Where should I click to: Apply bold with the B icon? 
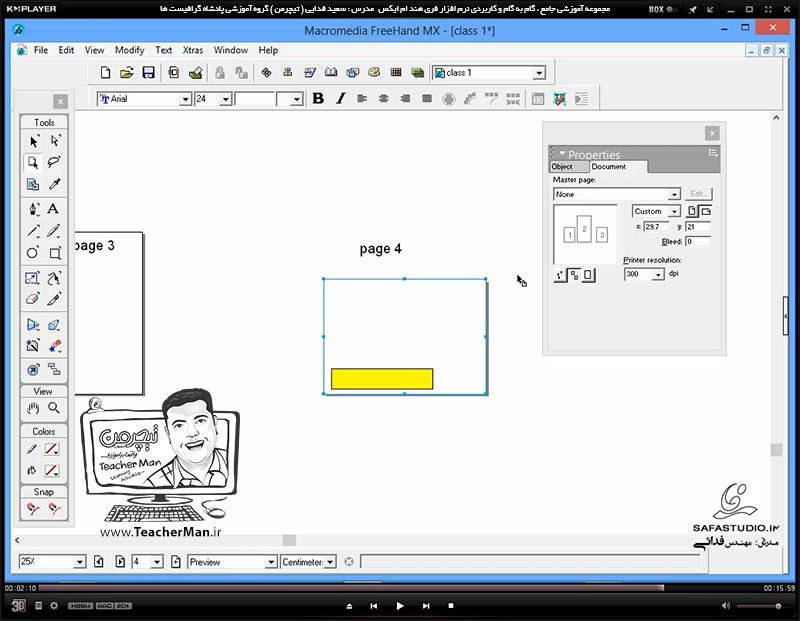[318, 98]
